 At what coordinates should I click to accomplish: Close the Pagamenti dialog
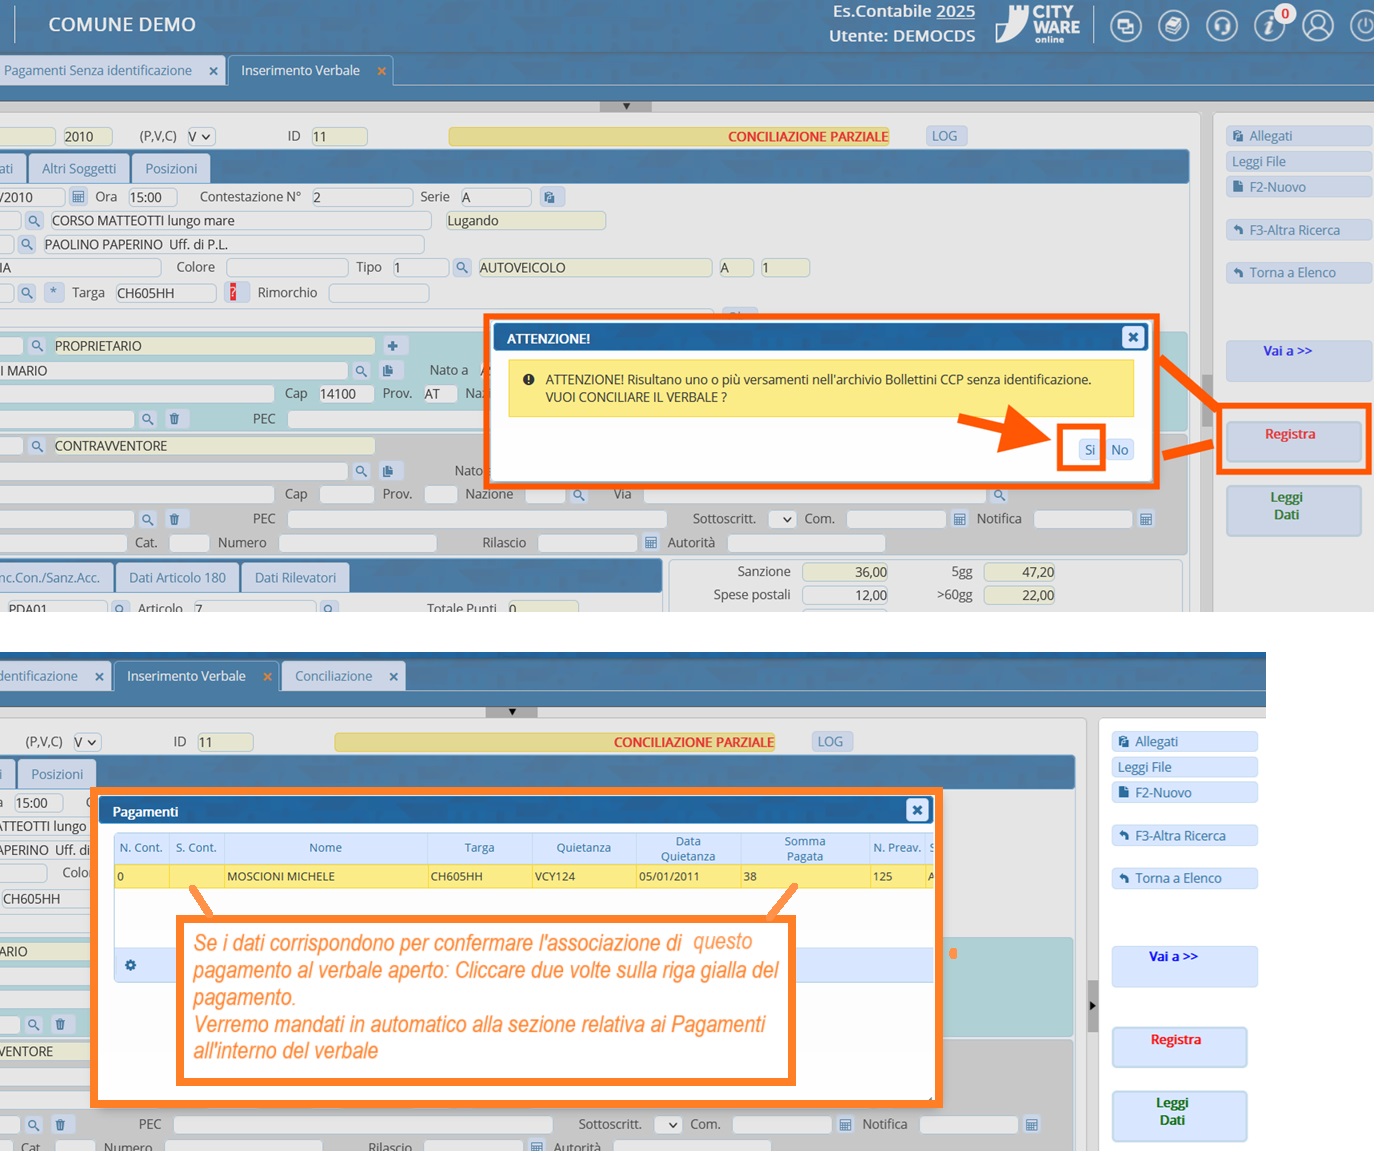click(x=916, y=810)
